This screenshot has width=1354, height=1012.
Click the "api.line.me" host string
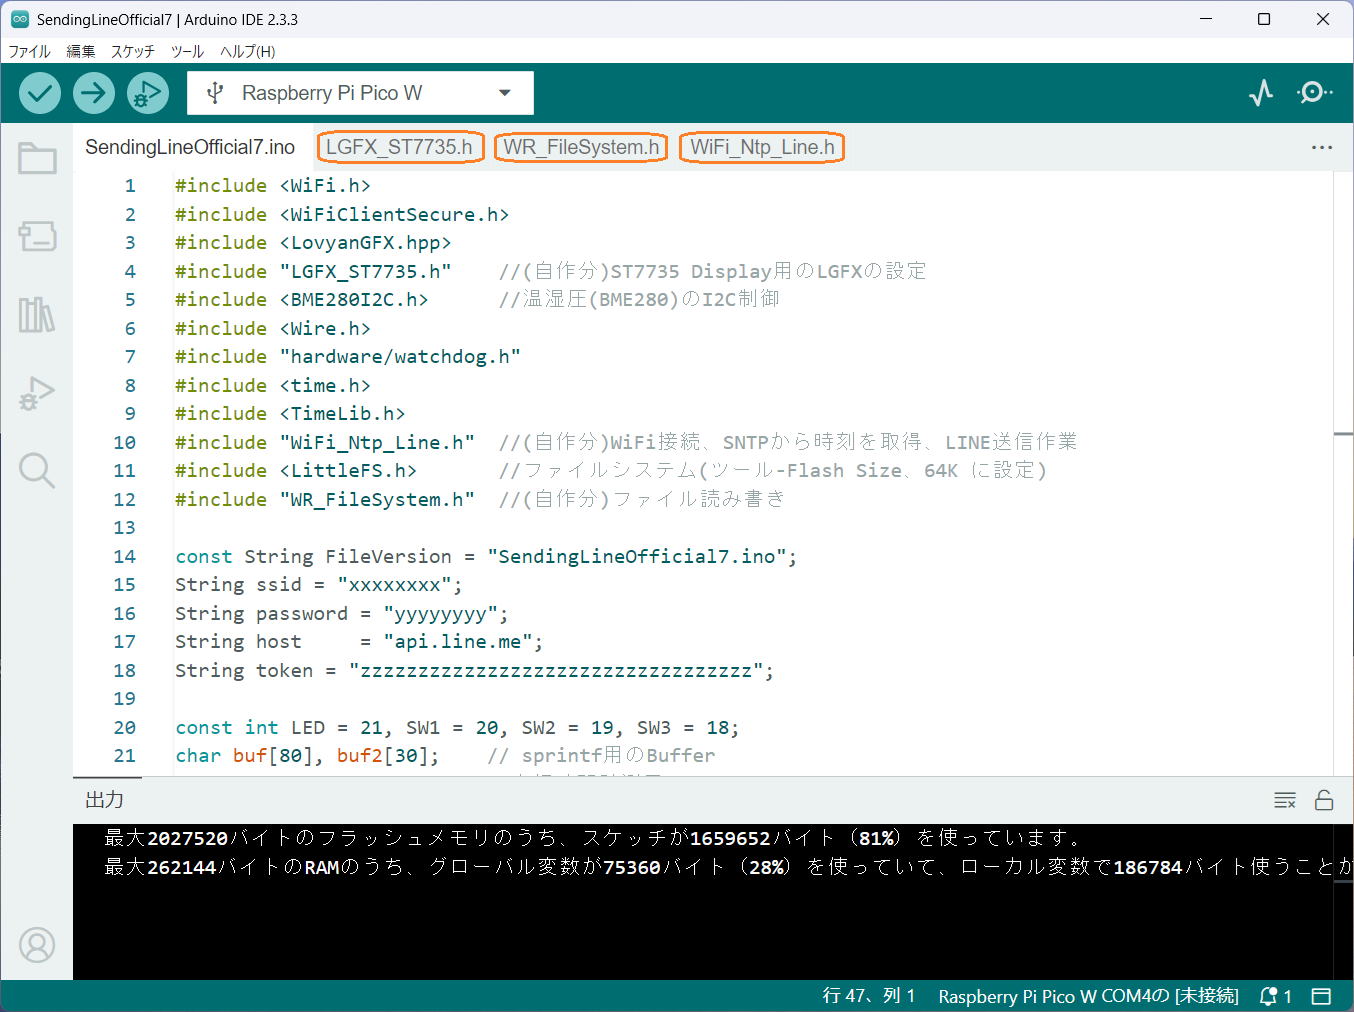click(457, 642)
